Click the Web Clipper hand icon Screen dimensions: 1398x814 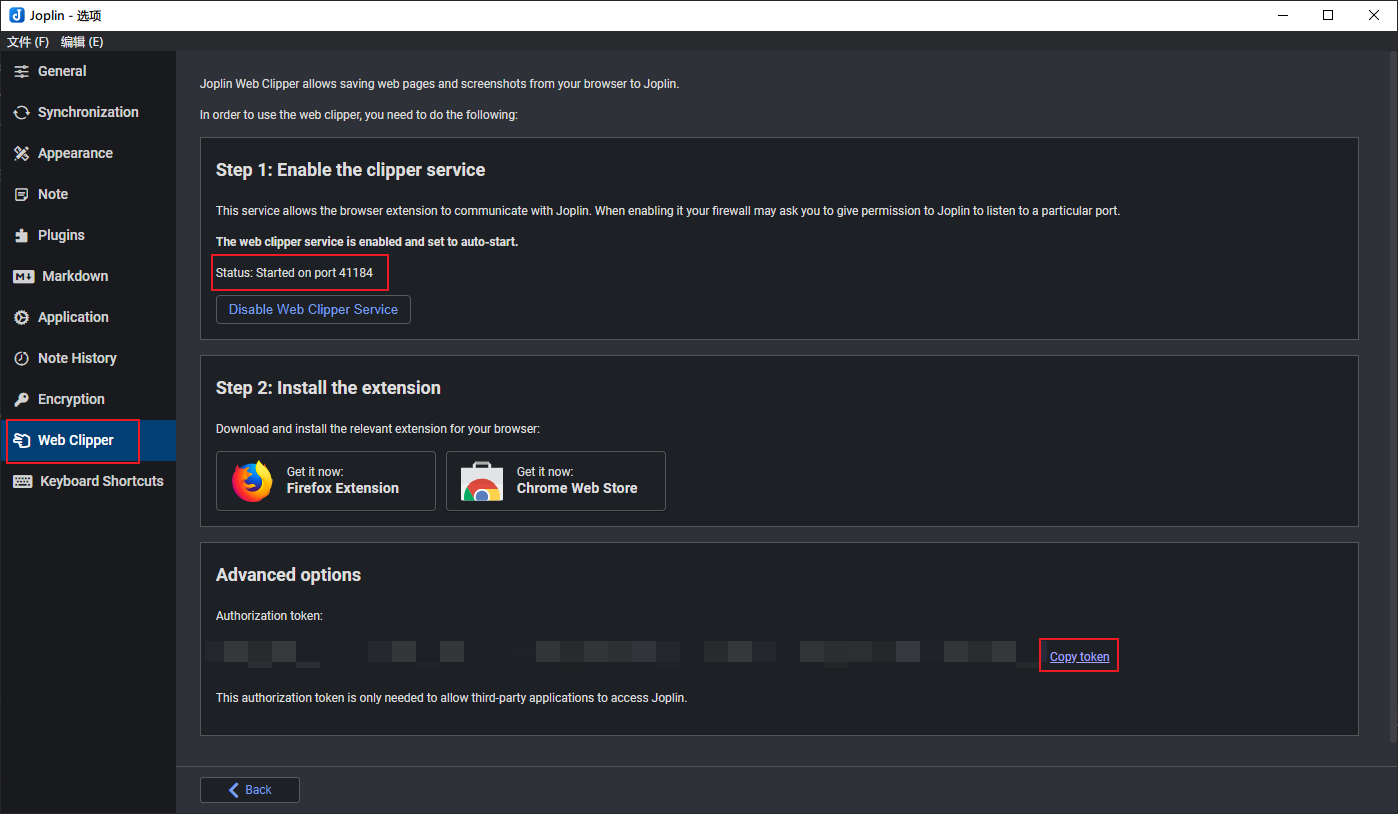click(21, 441)
